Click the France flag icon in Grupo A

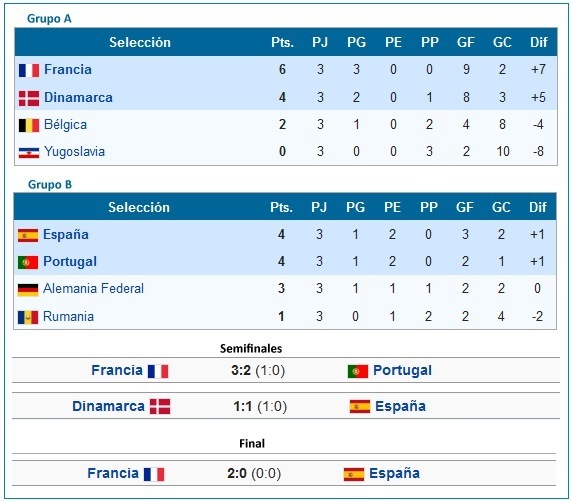point(29,70)
